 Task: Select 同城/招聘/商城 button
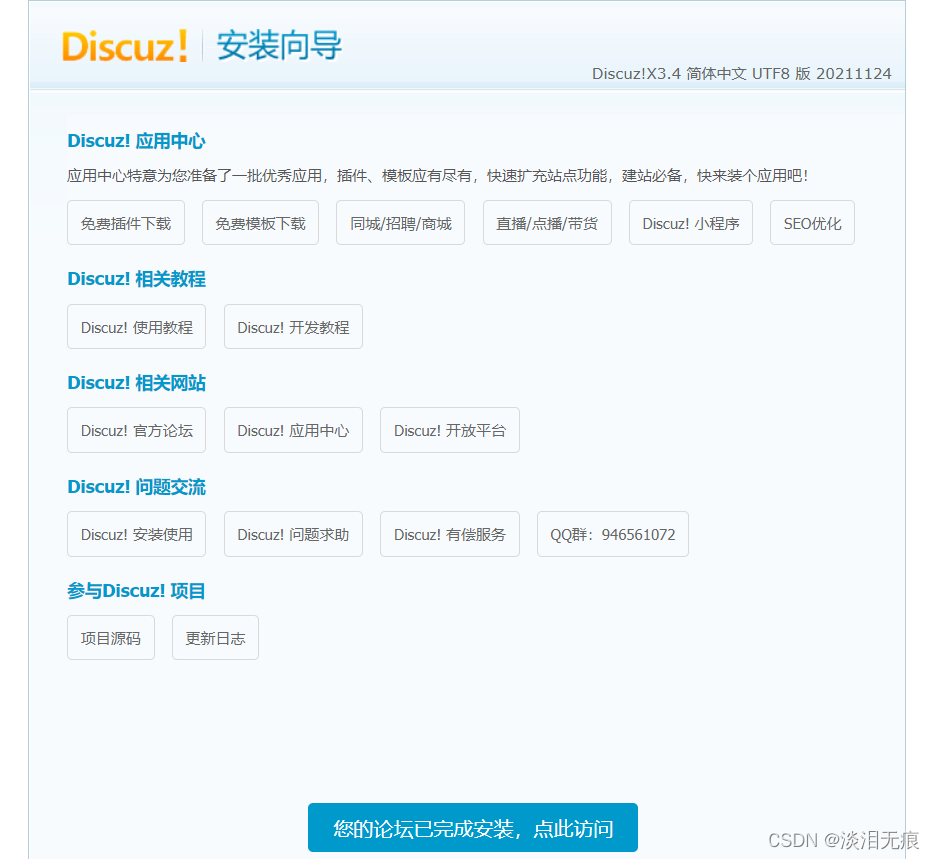pyautogui.click(x=401, y=223)
